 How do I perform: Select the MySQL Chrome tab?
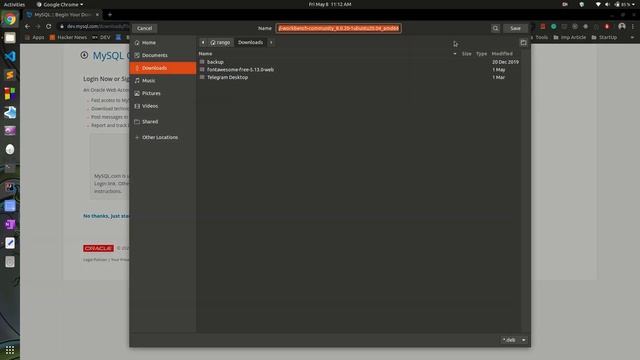click(63, 15)
